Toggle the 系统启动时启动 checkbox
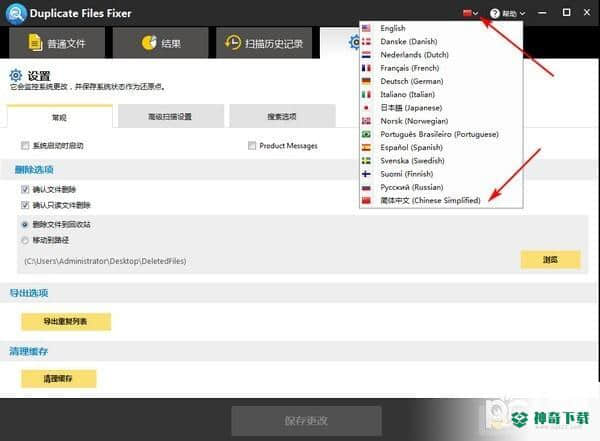The width and height of the screenshot is (600, 441). [x=25, y=145]
